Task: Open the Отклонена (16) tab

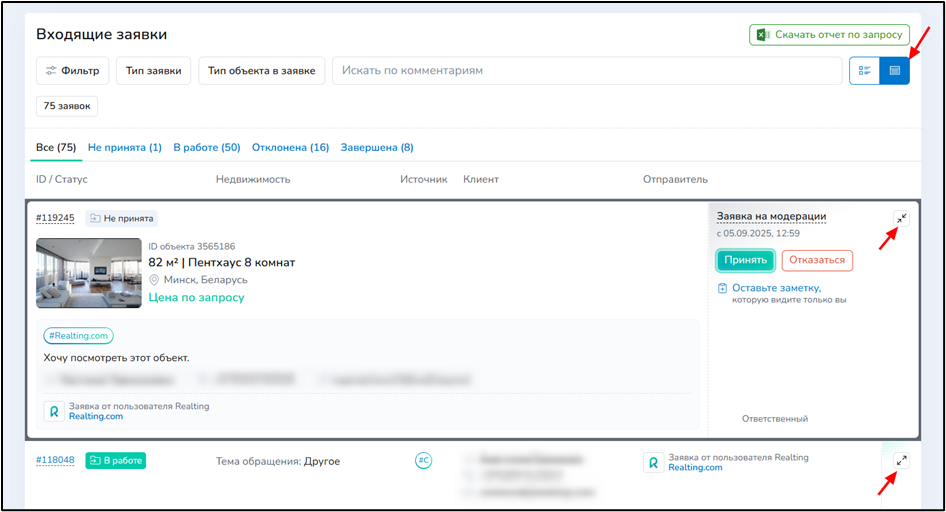Action: pyautogui.click(x=290, y=148)
